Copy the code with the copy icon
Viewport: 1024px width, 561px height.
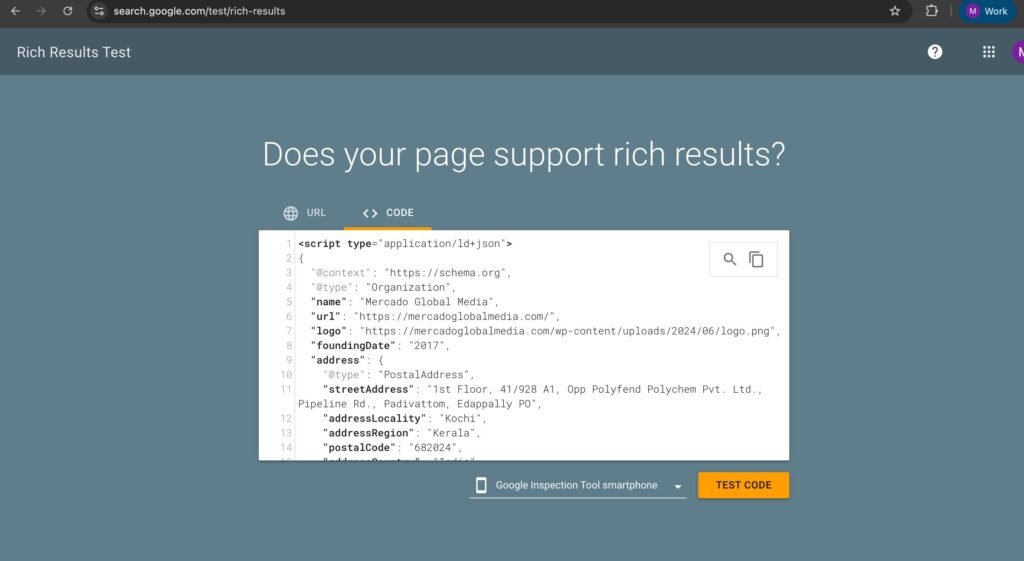pos(756,259)
